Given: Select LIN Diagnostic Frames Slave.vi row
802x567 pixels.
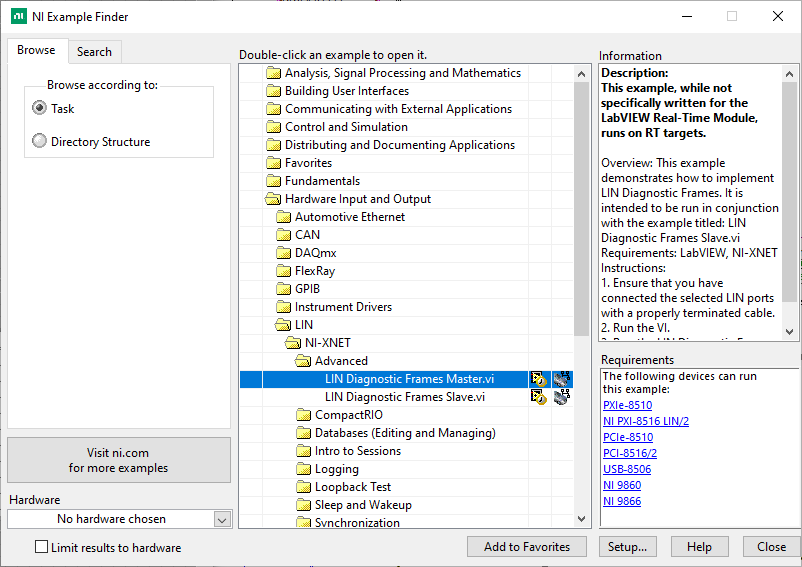Looking at the screenshot, I should coord(406,397).
